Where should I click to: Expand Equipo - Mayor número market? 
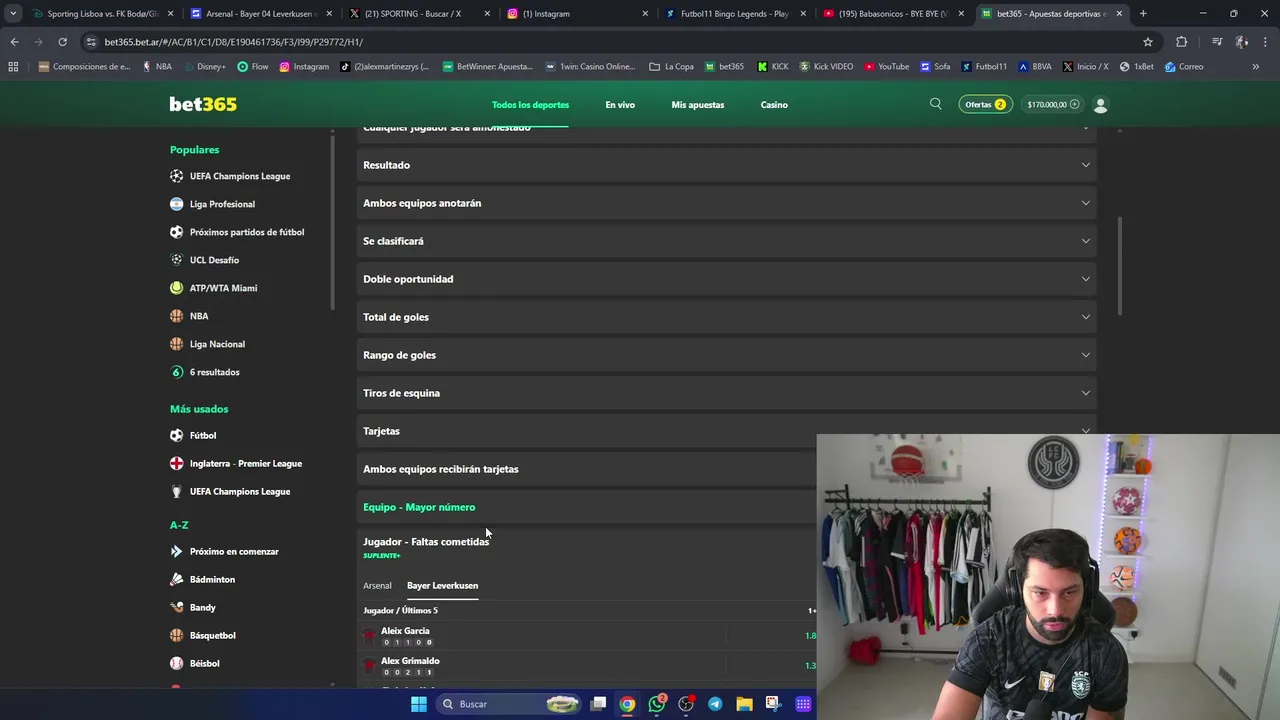[587, 507]
